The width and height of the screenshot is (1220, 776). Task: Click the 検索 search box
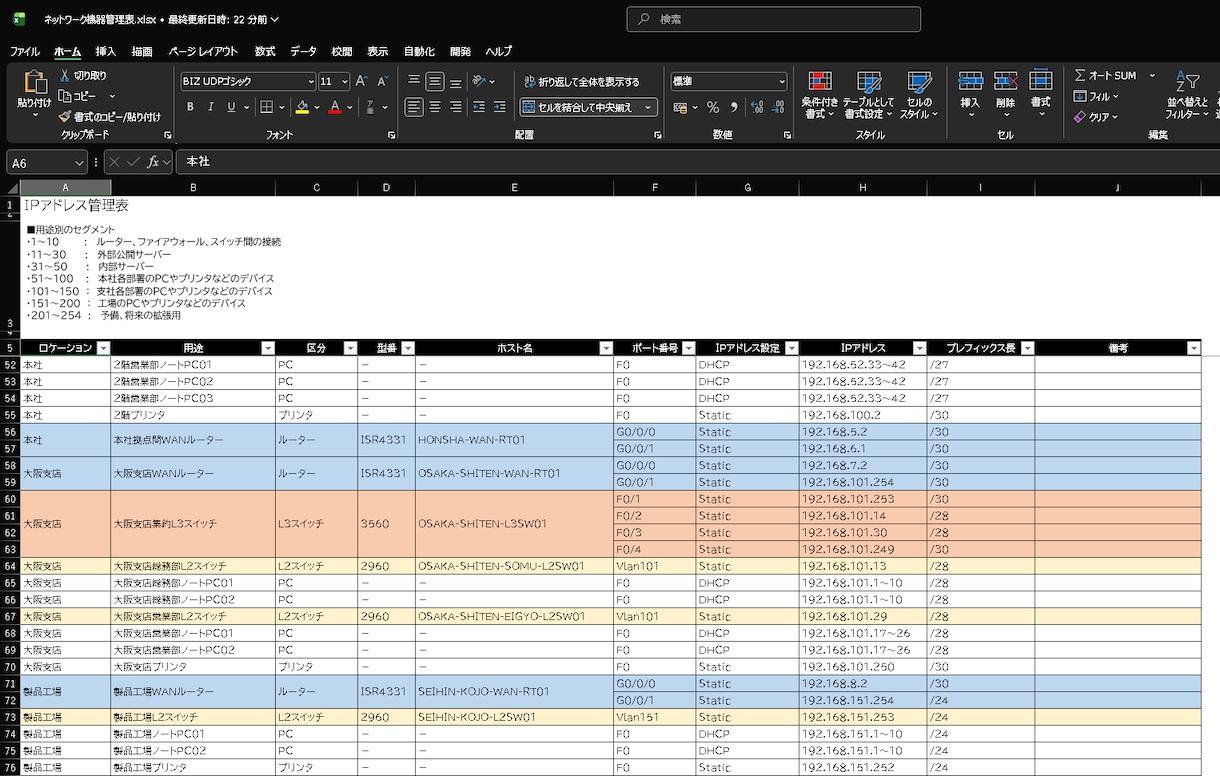[773, 19]
